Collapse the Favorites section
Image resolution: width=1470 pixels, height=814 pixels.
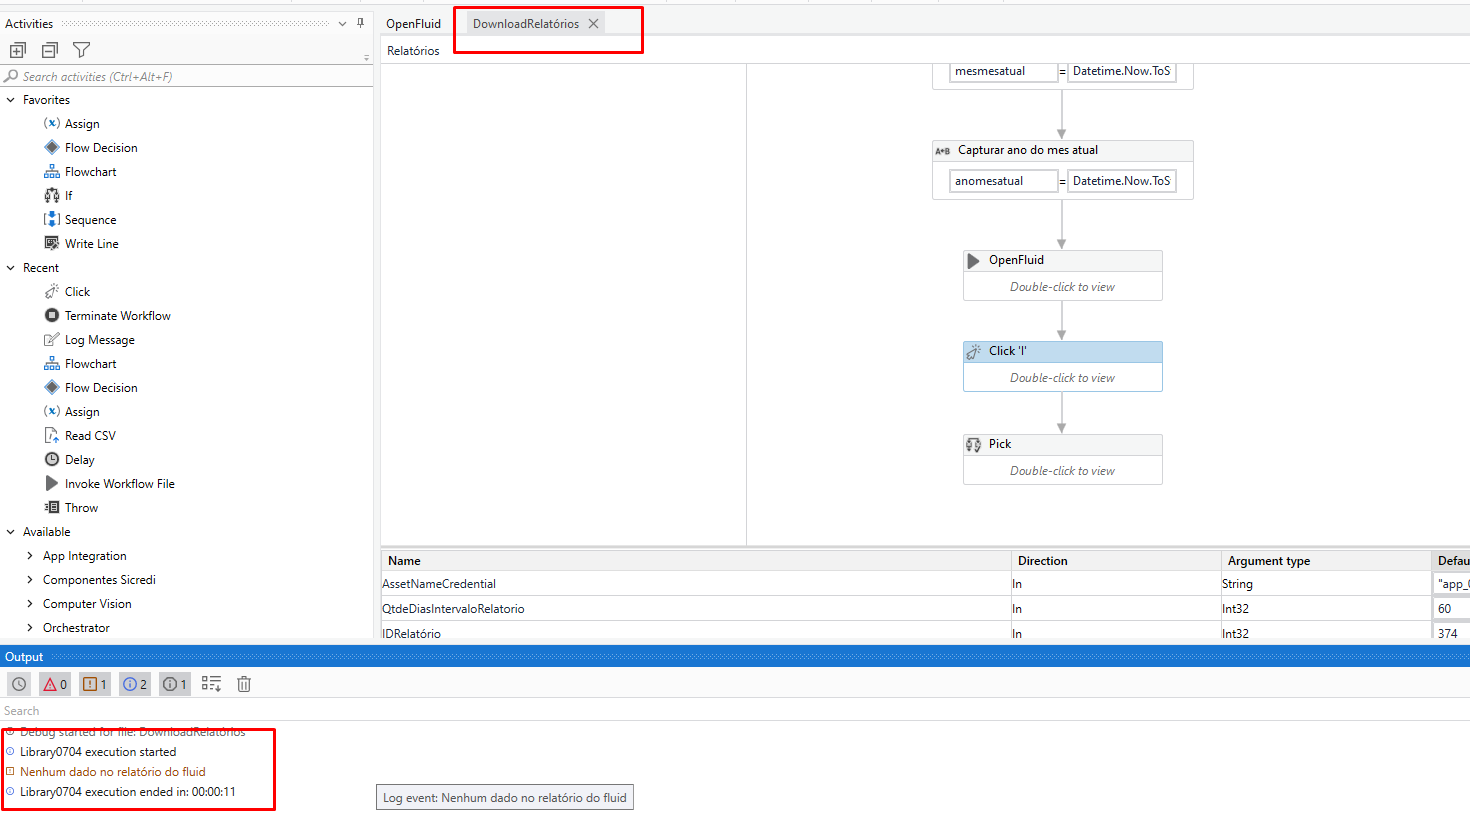pyautogui.click(x=12, y=99)
